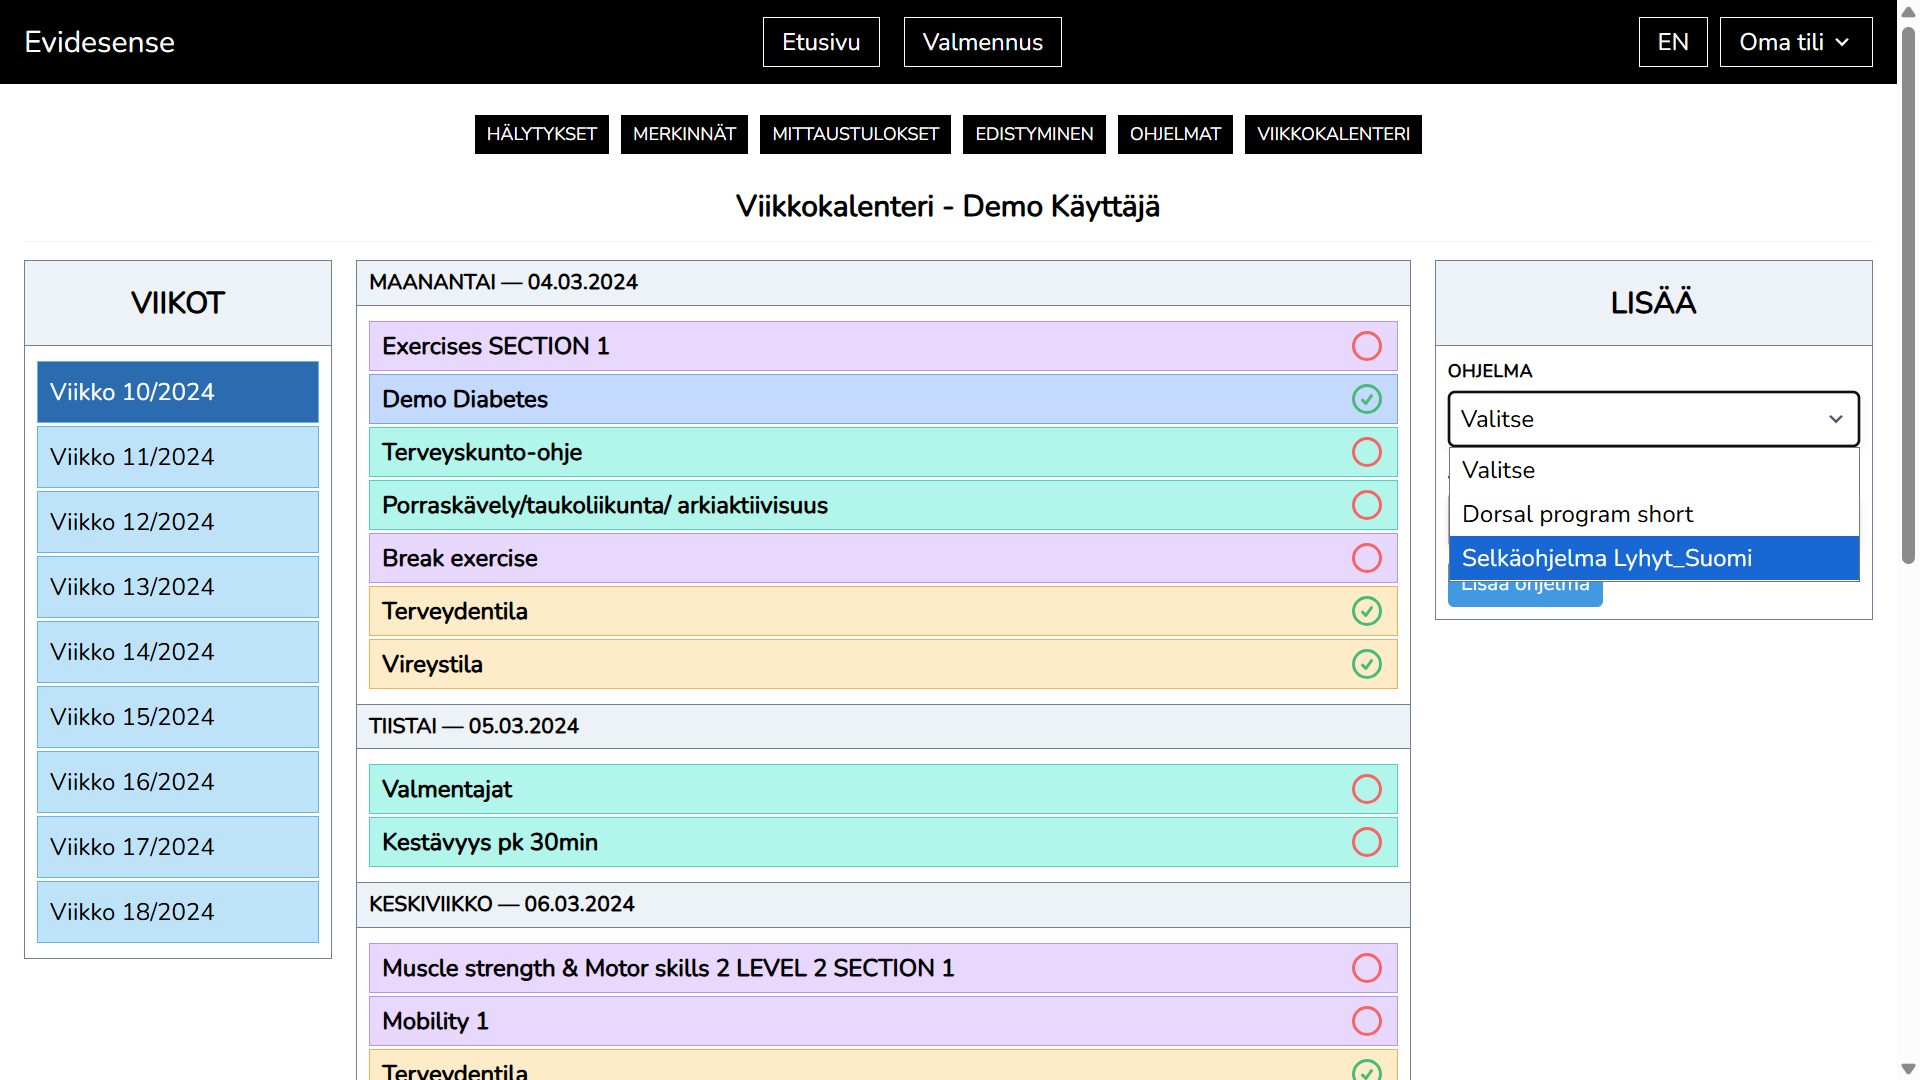Expand the Oma tili menu
The image size is (1920, 1080).
coord(1795,42)
